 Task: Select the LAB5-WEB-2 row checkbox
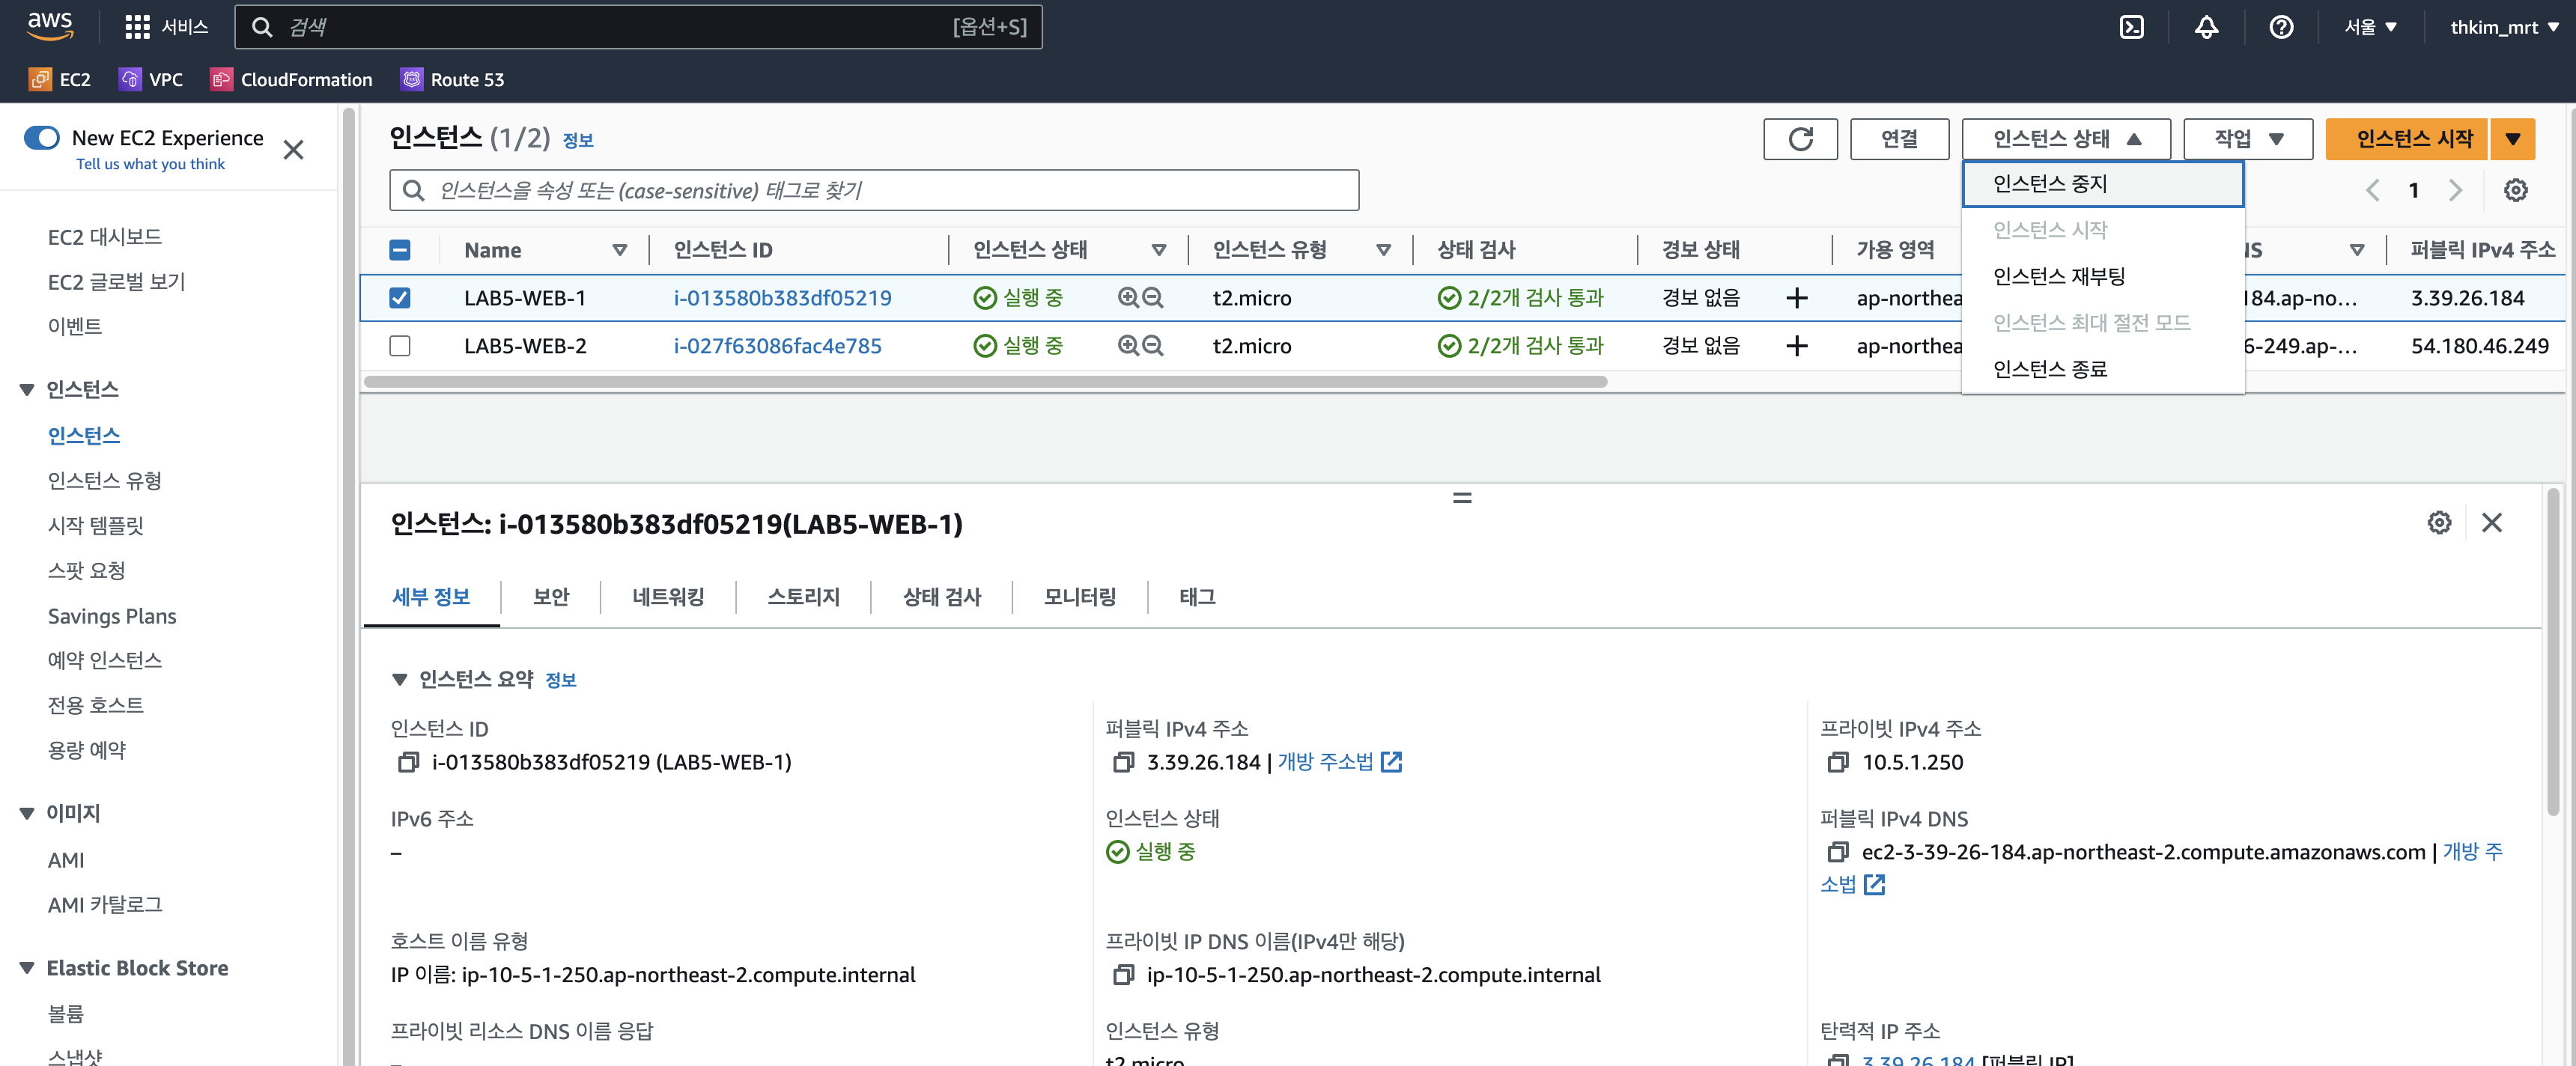click(x=400, y=346)
